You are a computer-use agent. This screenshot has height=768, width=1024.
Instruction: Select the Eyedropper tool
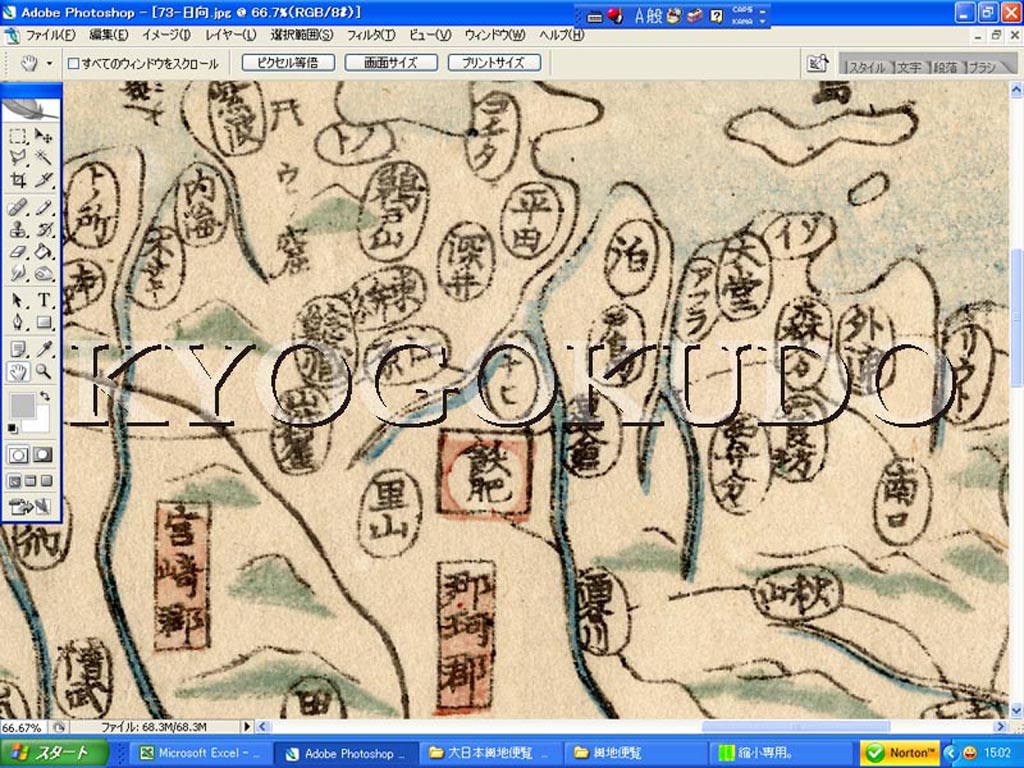click(x=43, y=349)
